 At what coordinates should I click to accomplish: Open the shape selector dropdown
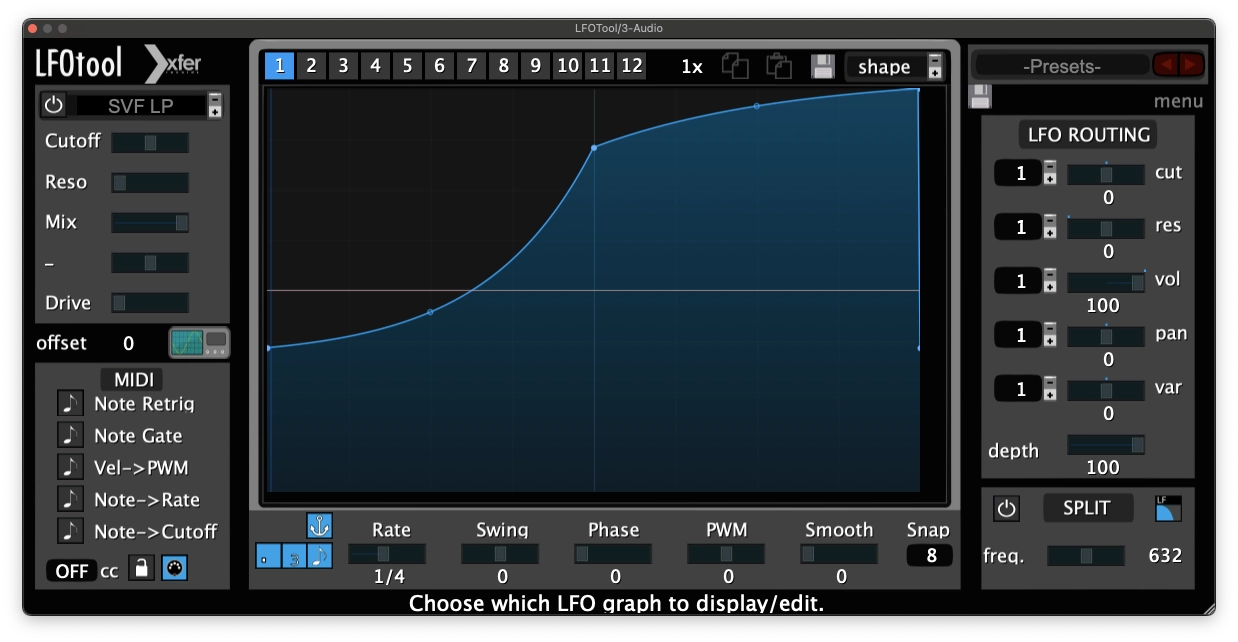point(885,67)
